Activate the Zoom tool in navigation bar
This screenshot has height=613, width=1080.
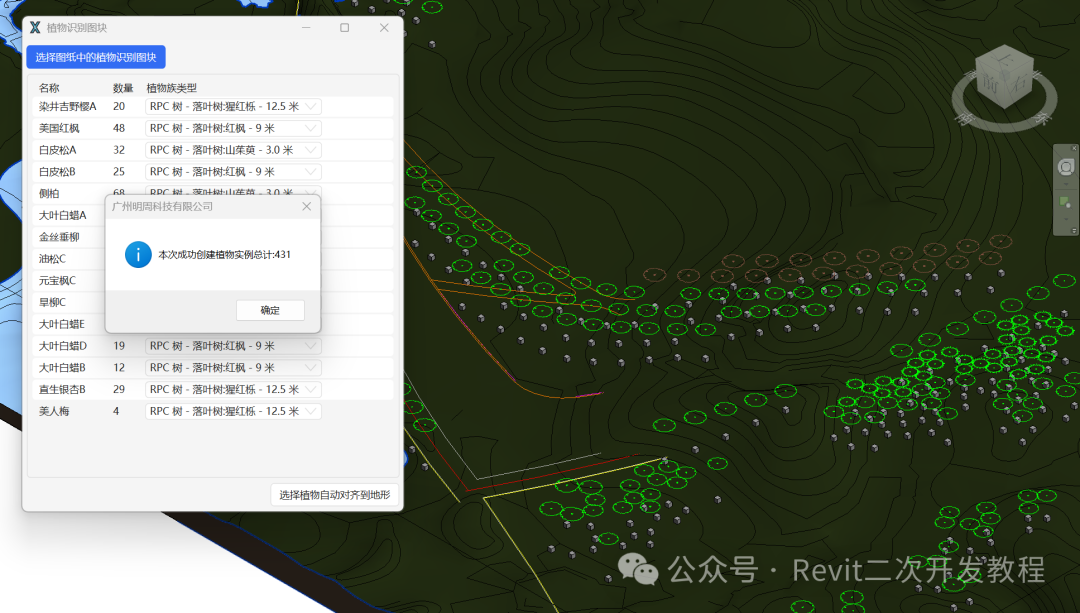[x=1065, y=202]
